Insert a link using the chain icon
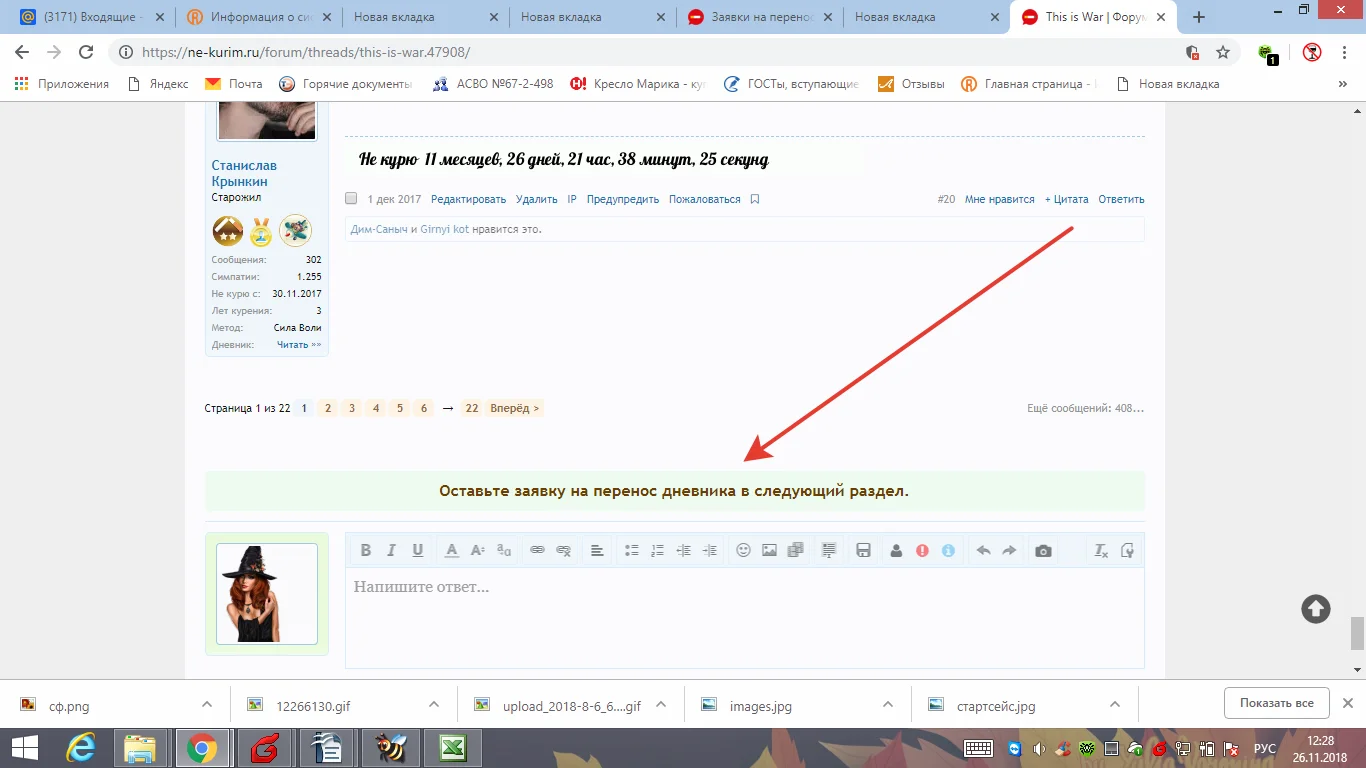The height and width of the screenshot is (768, 1366). point(537,550)
